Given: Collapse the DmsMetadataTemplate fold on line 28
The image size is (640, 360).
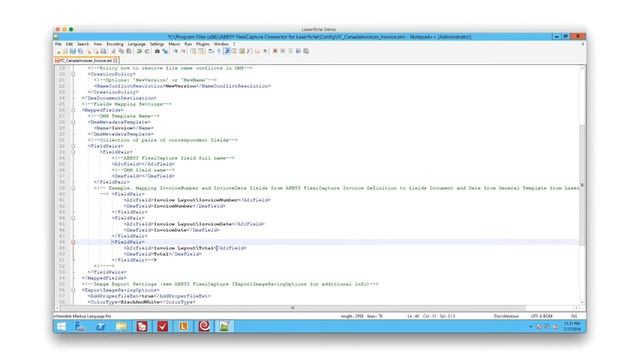Looking at the screenshot, I should click(x=73, y=122).
